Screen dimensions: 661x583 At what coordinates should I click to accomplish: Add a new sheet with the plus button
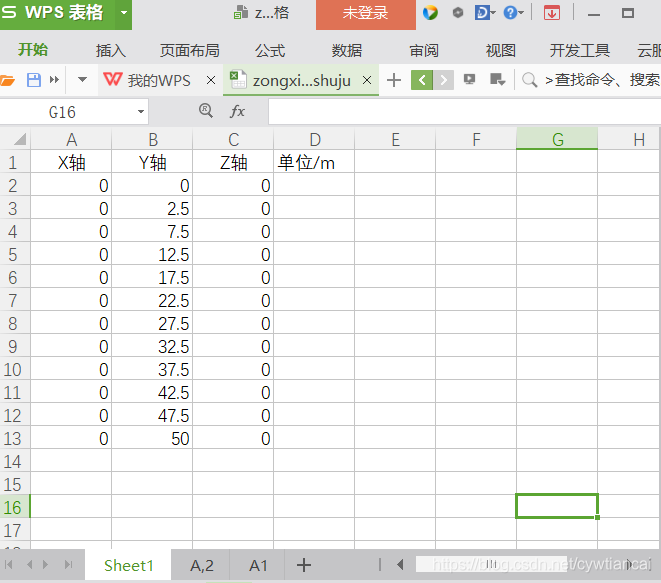coord(304,566)
